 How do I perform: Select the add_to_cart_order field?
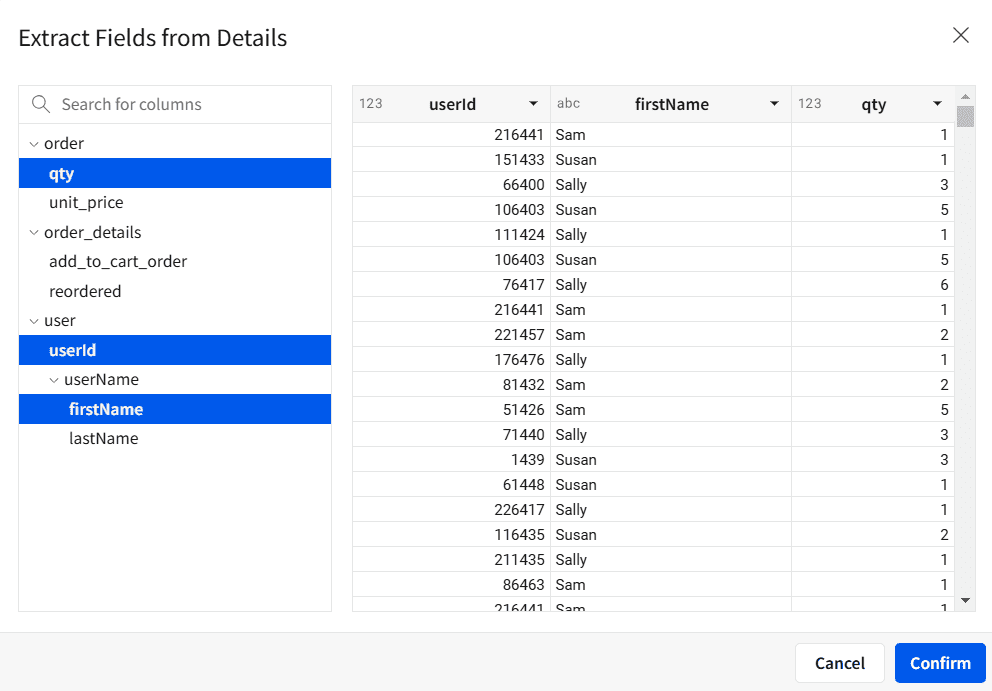pos(118,262)
